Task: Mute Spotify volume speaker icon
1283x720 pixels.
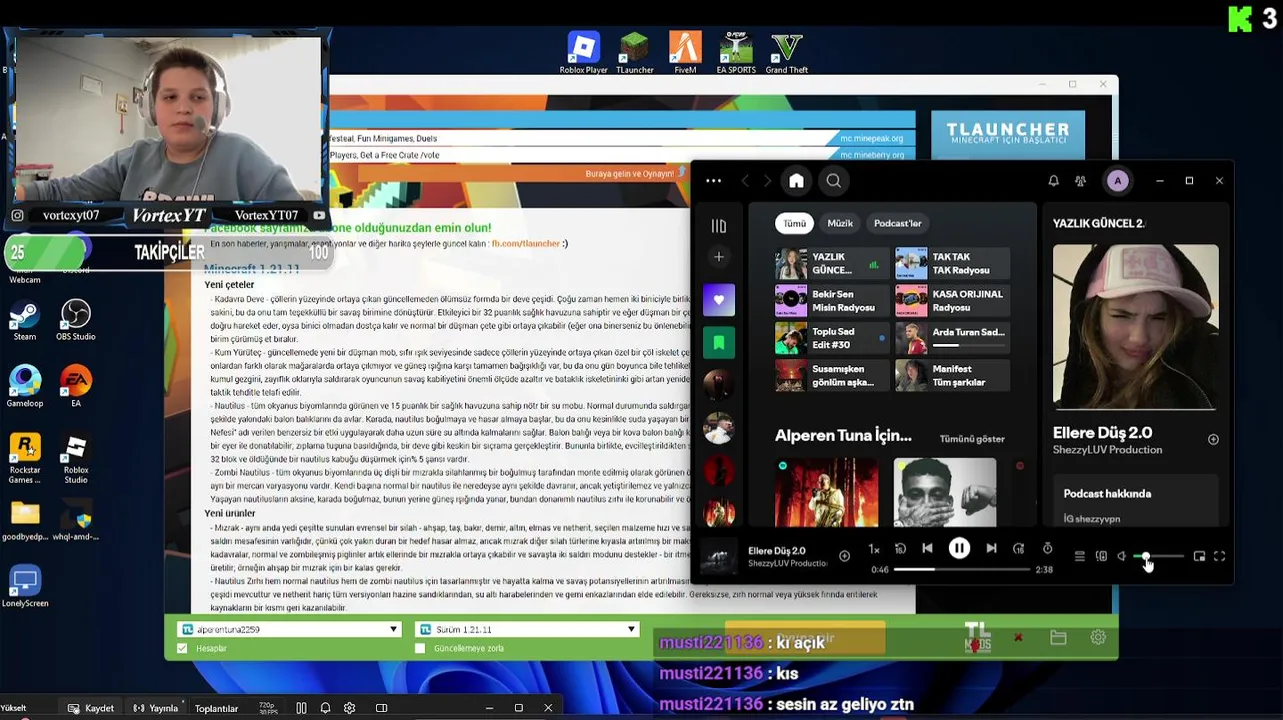Action: pyautogui.click(x=1122, y=556)
